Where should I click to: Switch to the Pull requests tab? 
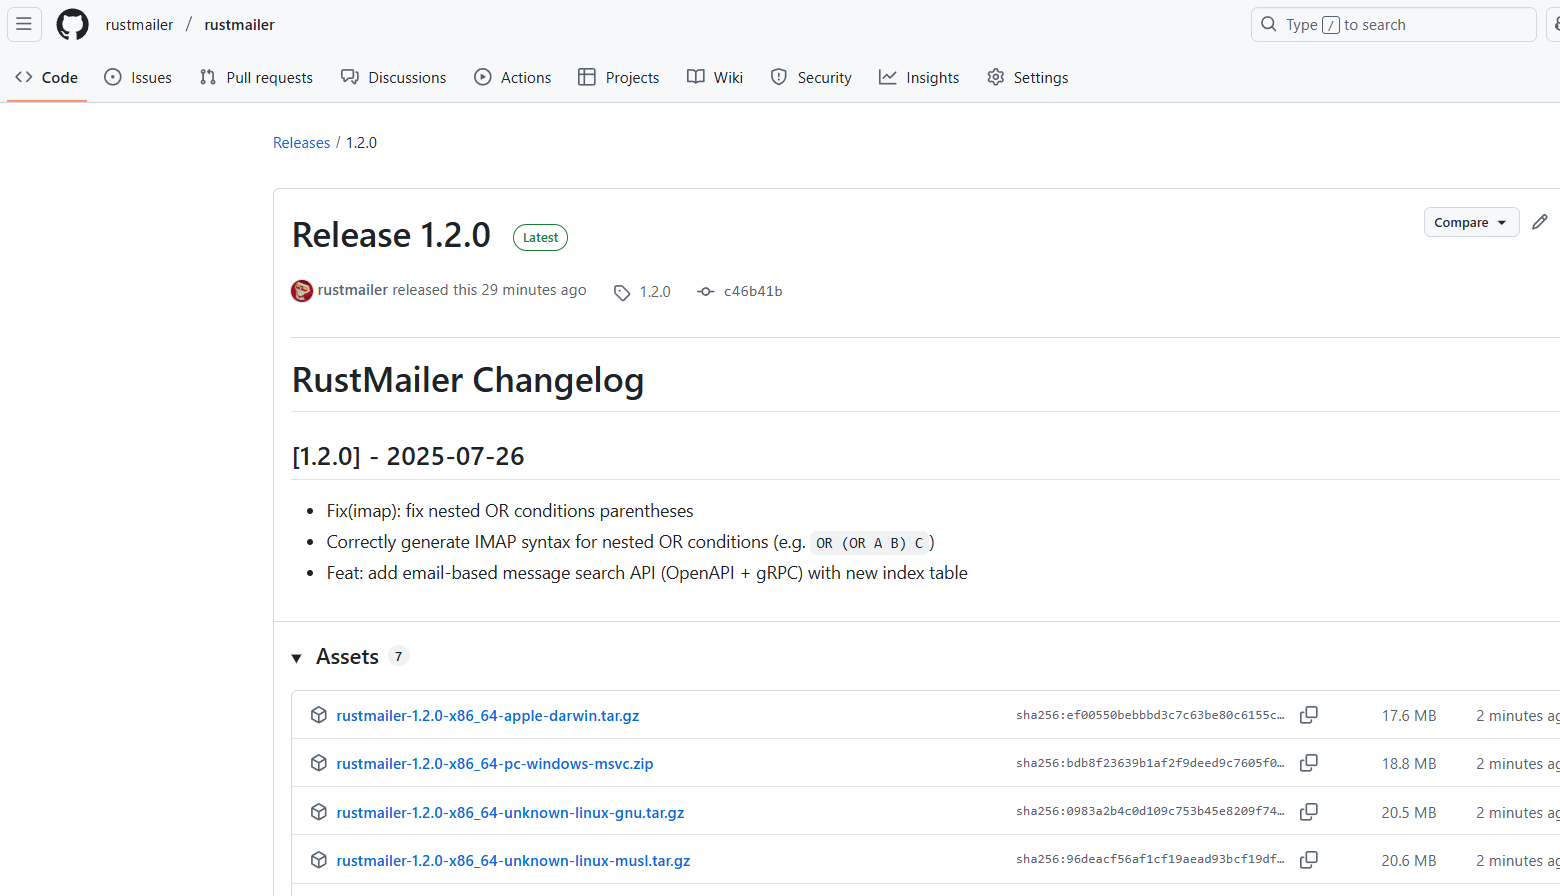[256, 77]
